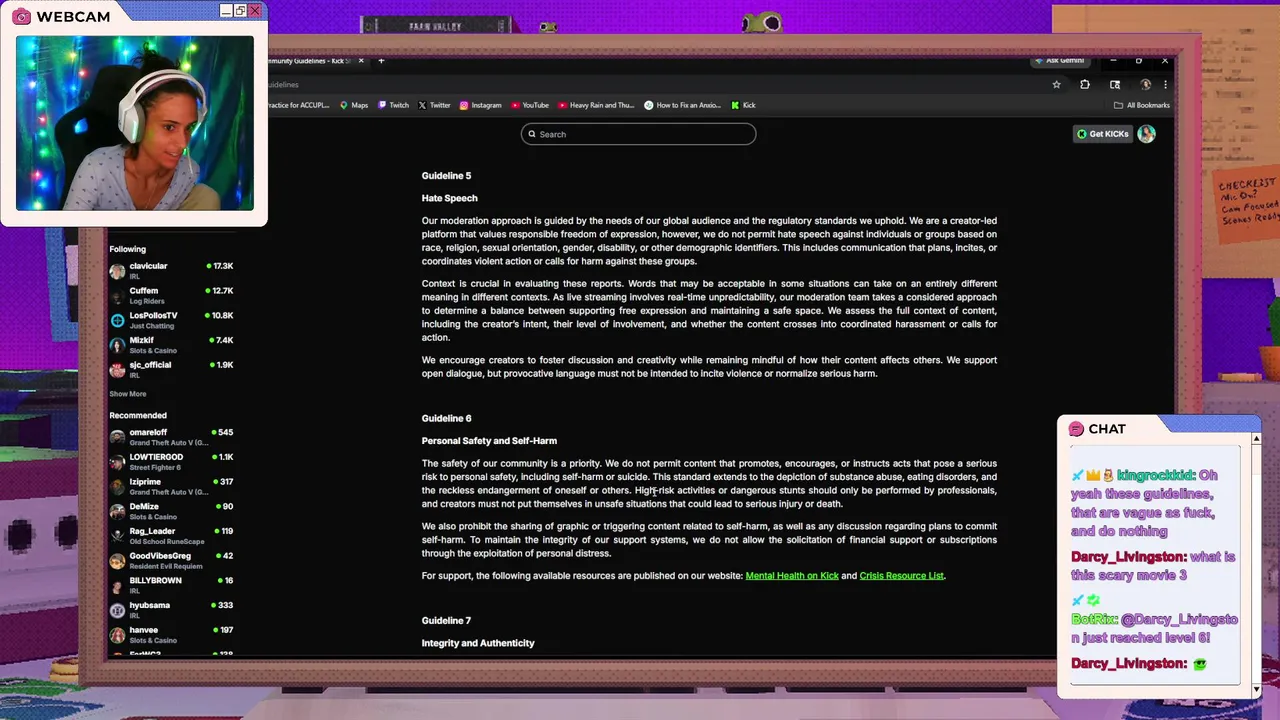Click the Kick search field
Image resolution: width=1280 pixels, height=720 pixels.
click(x=638, y=134)
